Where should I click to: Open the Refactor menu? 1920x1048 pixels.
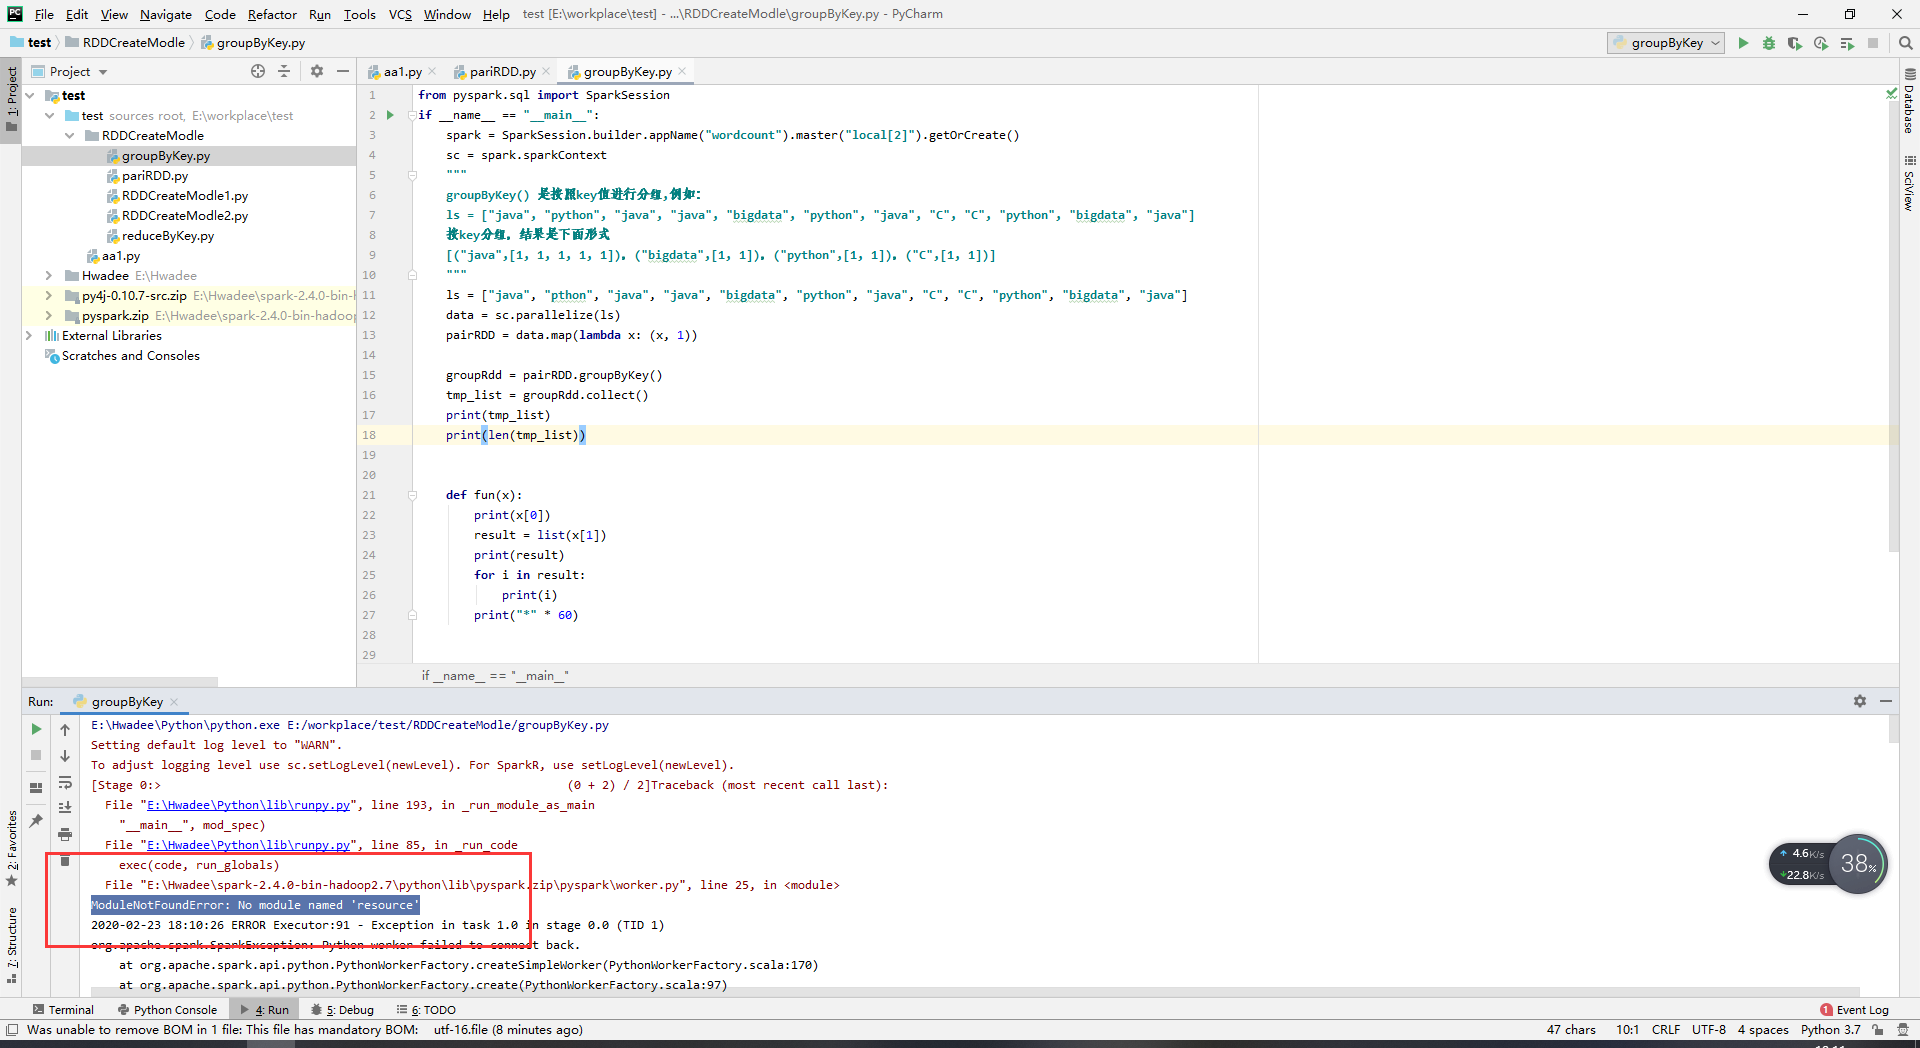[272, 14]
